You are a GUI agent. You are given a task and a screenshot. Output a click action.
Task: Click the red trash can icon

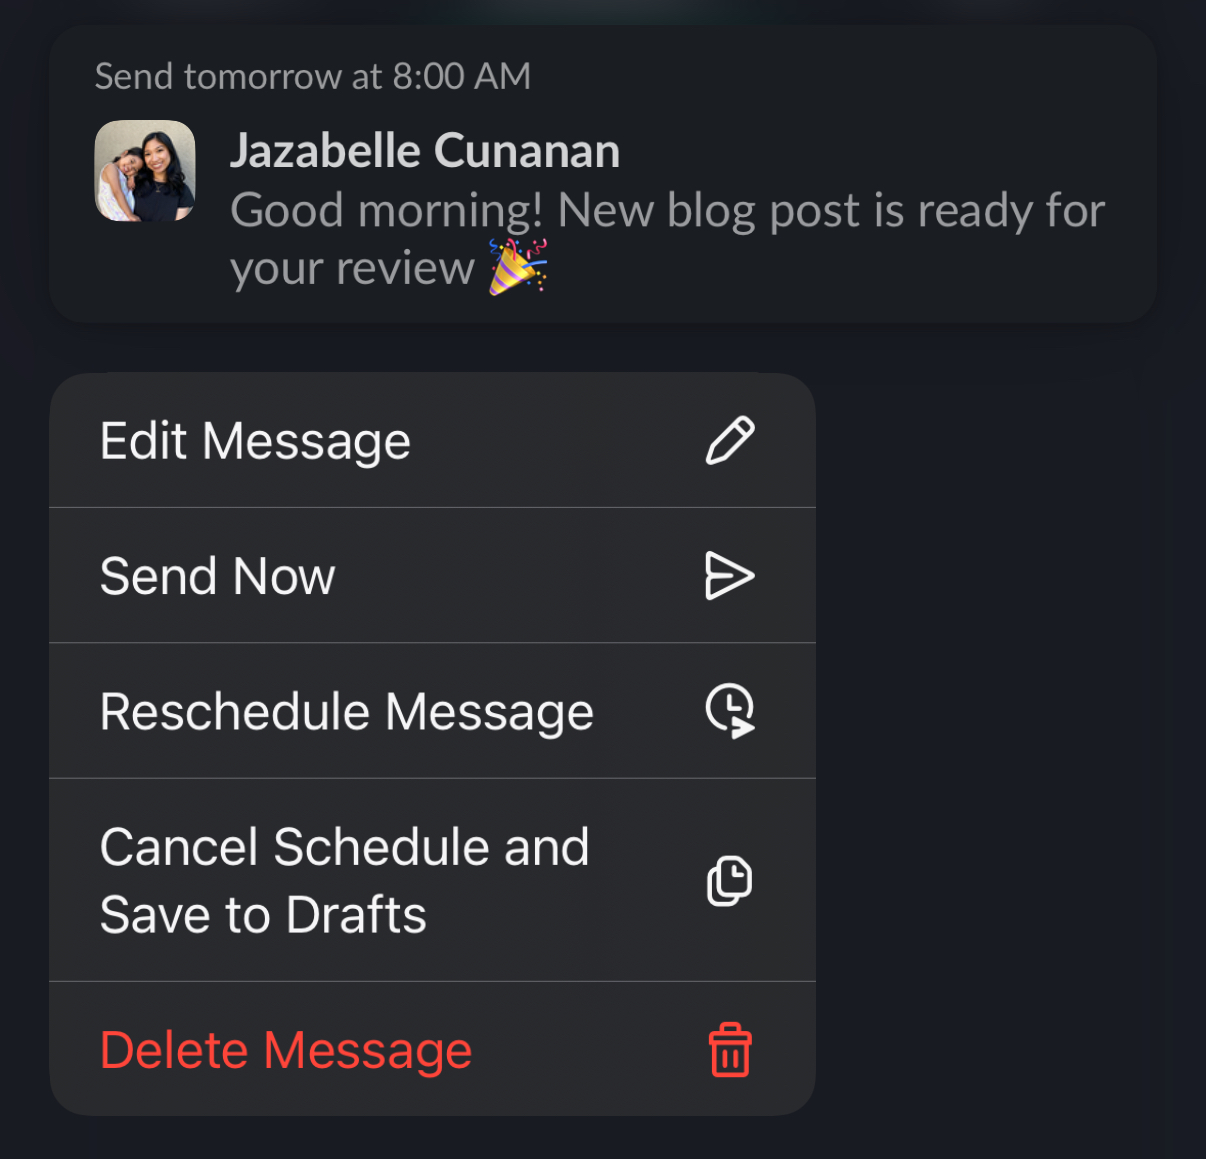[730, 1050]
